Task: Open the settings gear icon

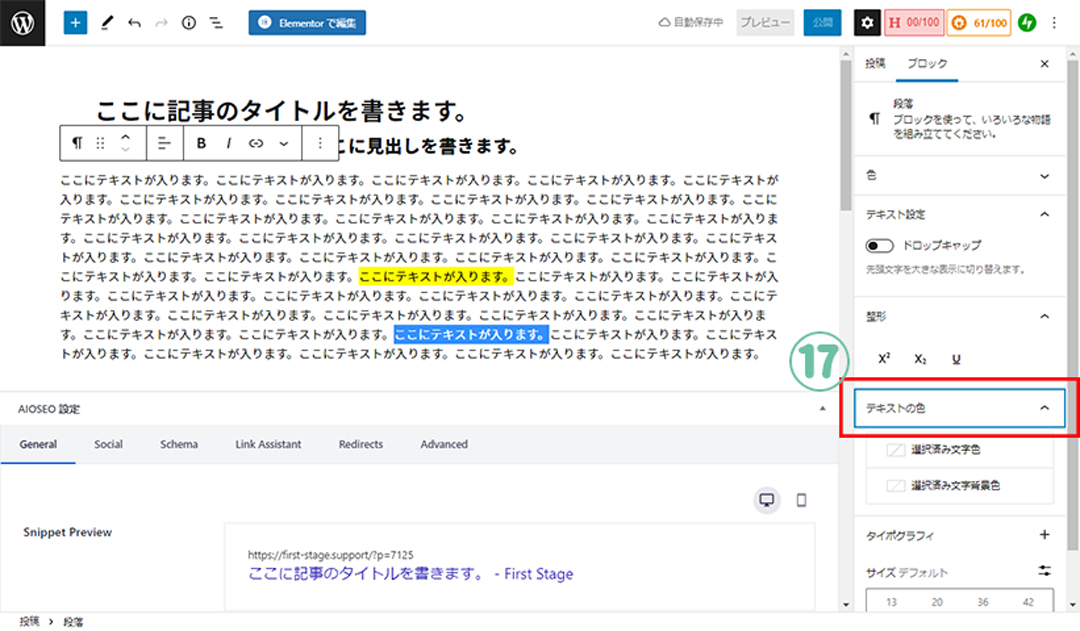Action: pos(868,22)
